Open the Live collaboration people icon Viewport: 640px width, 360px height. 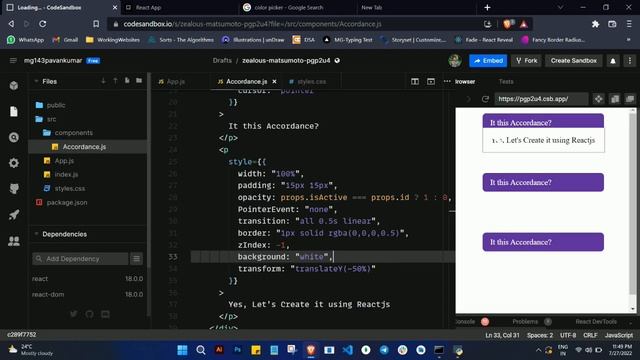[x=14, y=241]
